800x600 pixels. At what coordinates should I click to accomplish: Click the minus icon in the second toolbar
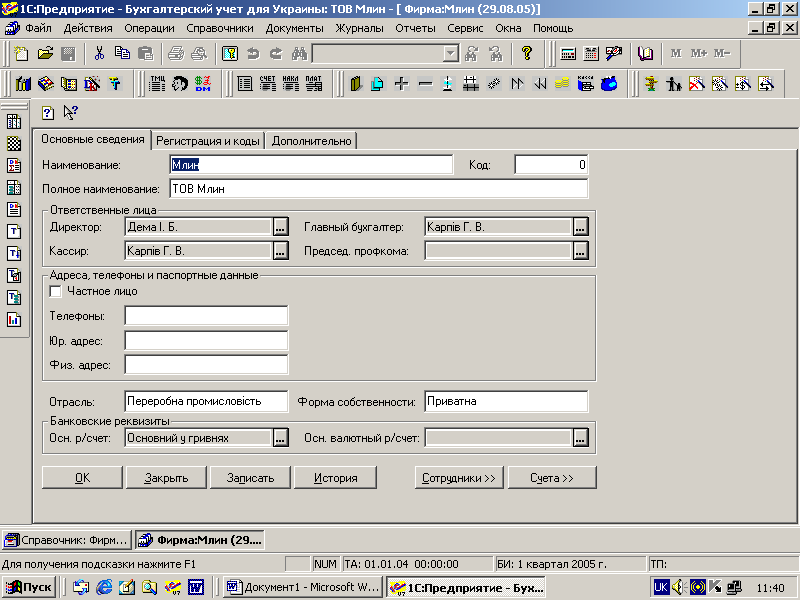(x=425, y=83)
